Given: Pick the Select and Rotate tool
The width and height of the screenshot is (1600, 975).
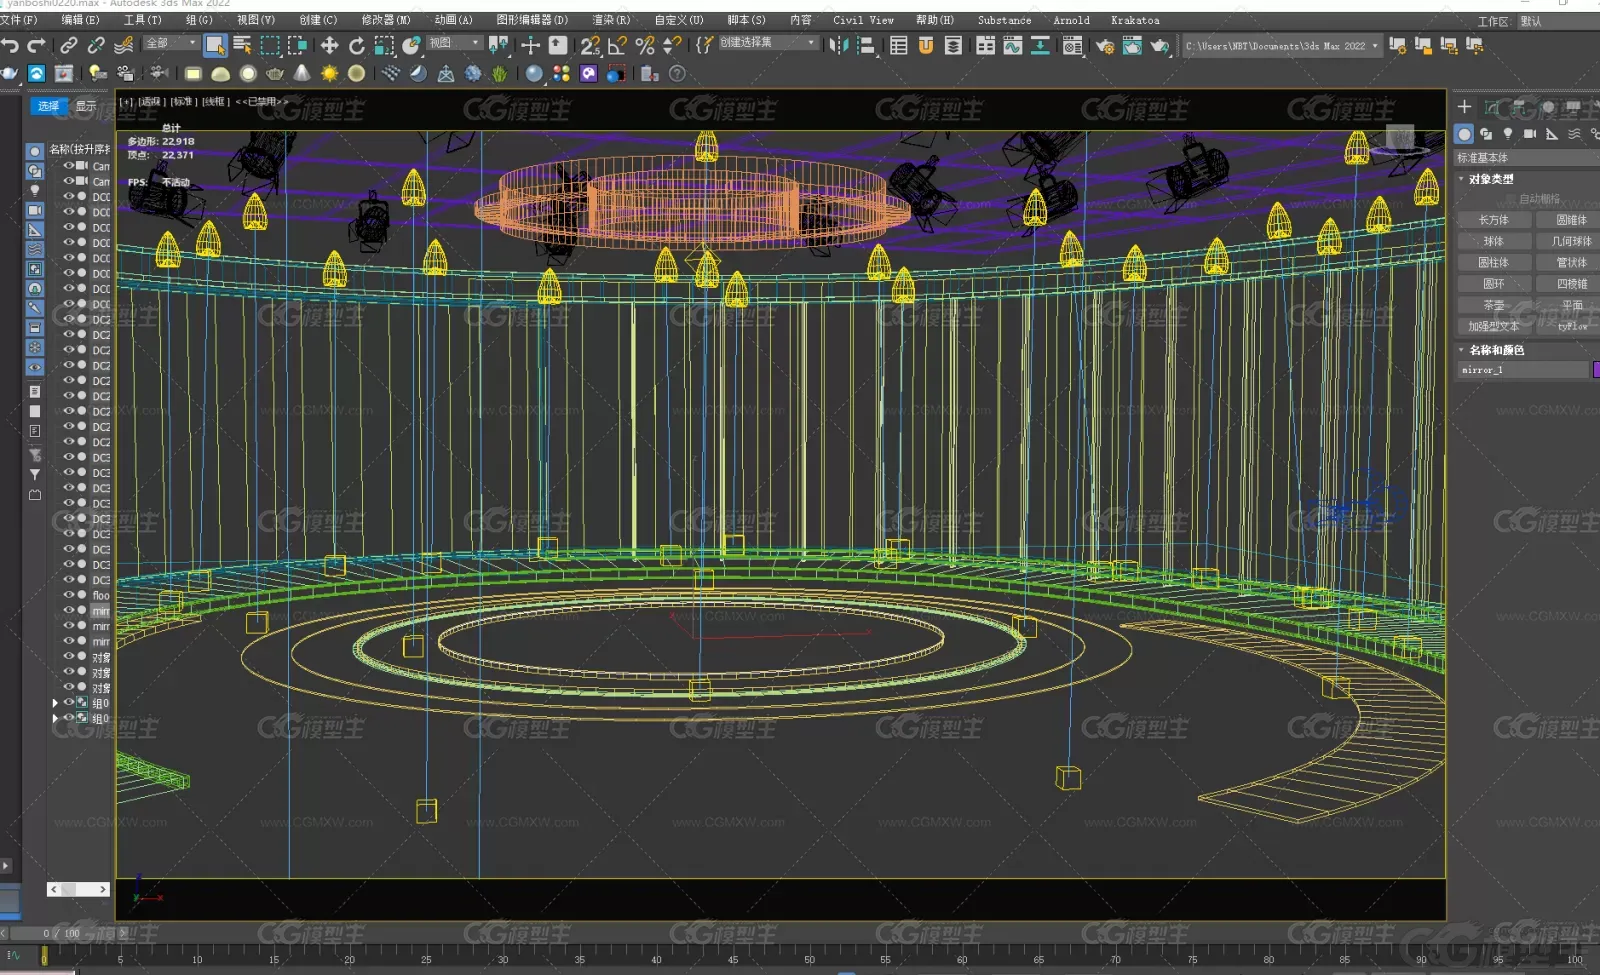Looking at the screenshot, I should [357, 45].
